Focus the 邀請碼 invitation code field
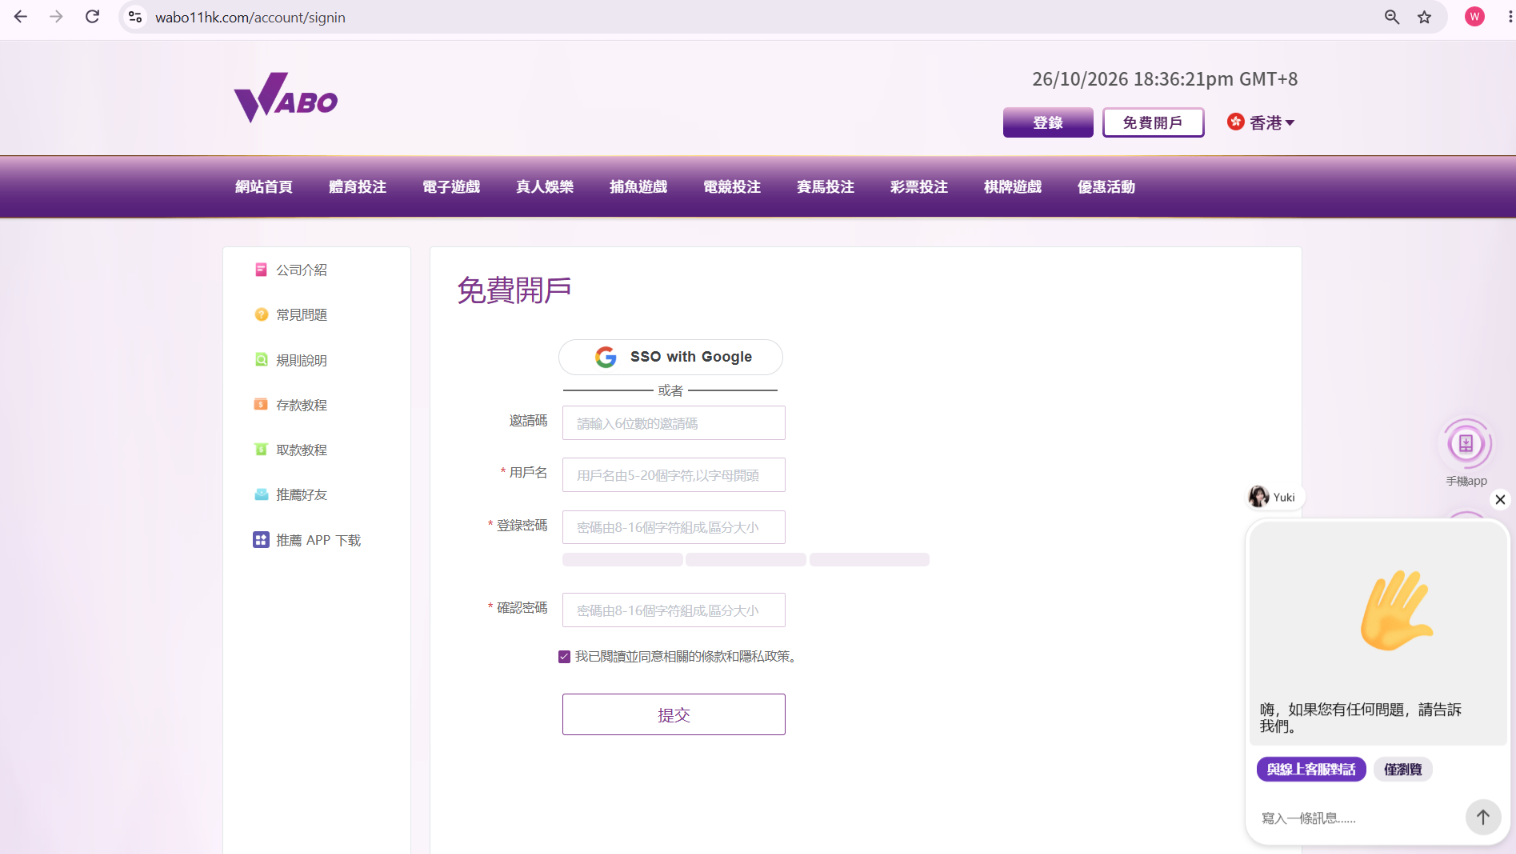 click(x=674, y=423)
